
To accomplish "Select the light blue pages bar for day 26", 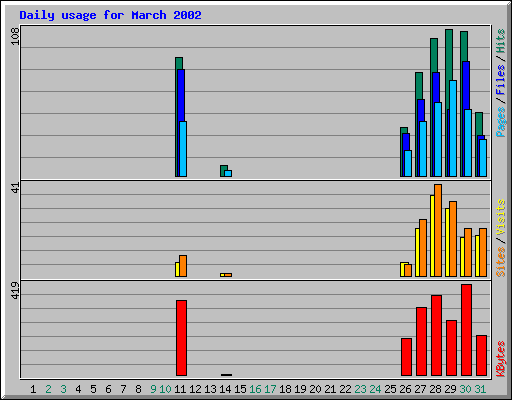I will click(x=408, y=163).
